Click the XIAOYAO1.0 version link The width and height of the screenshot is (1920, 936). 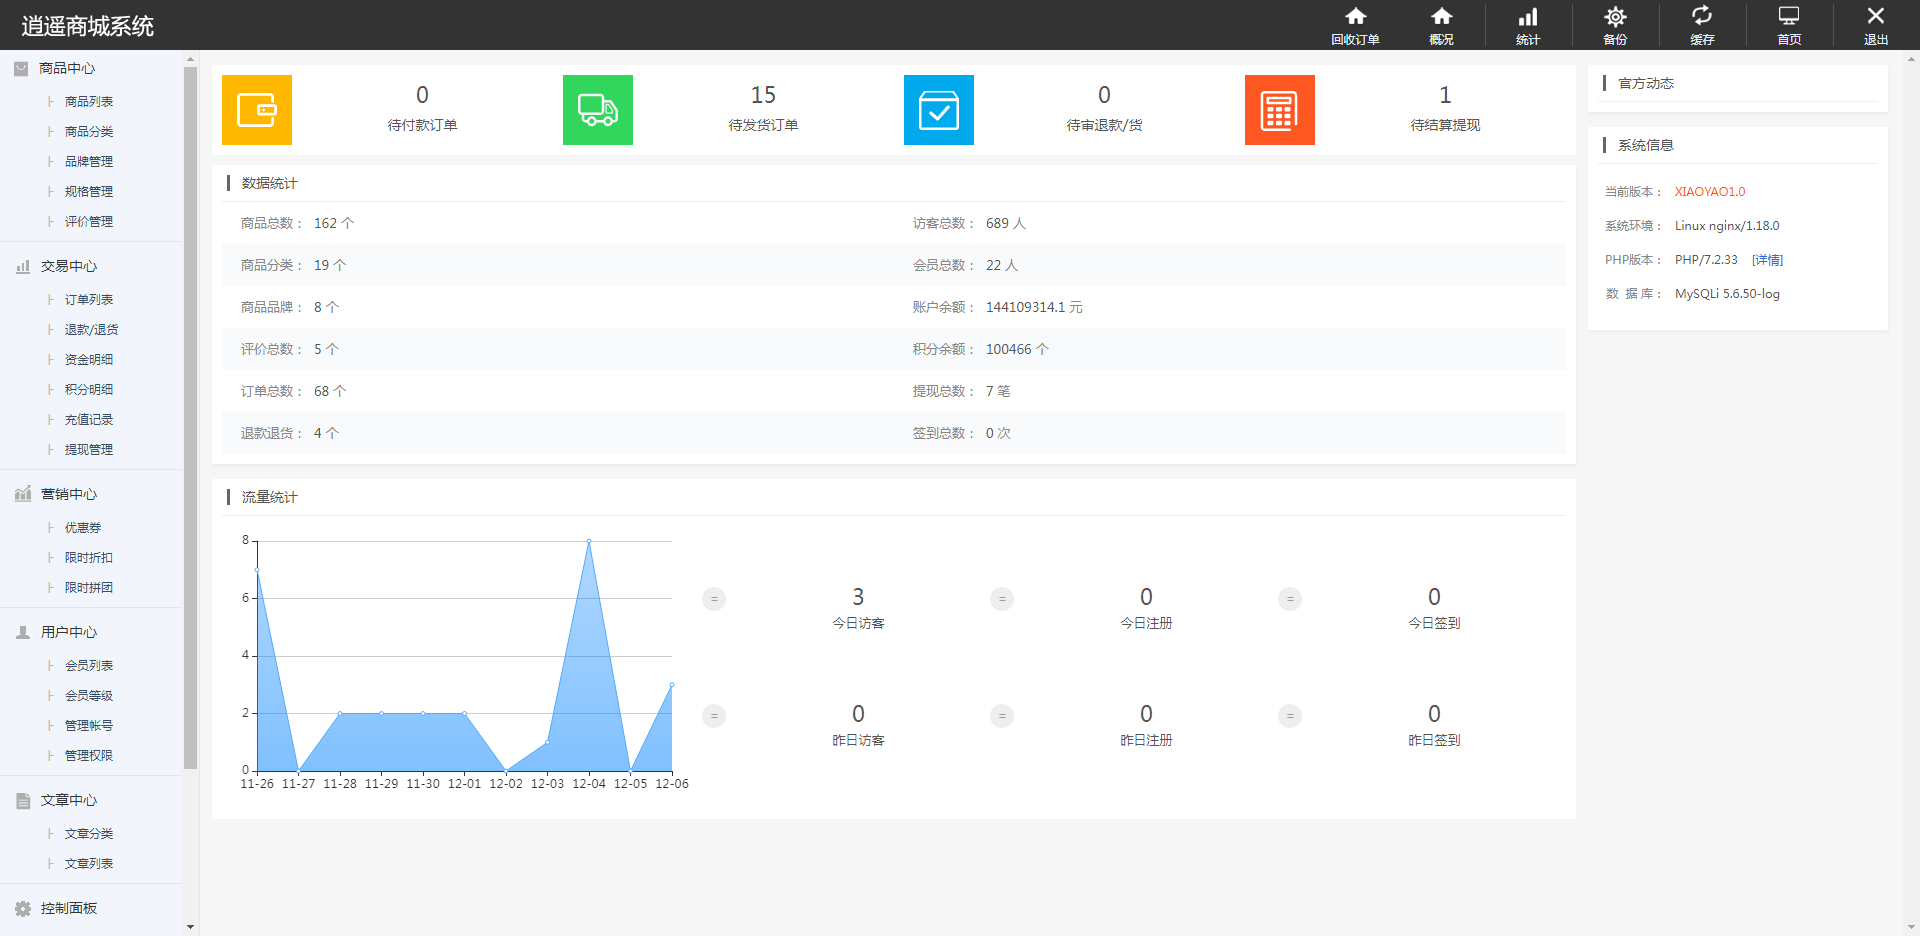(1710, 192)
